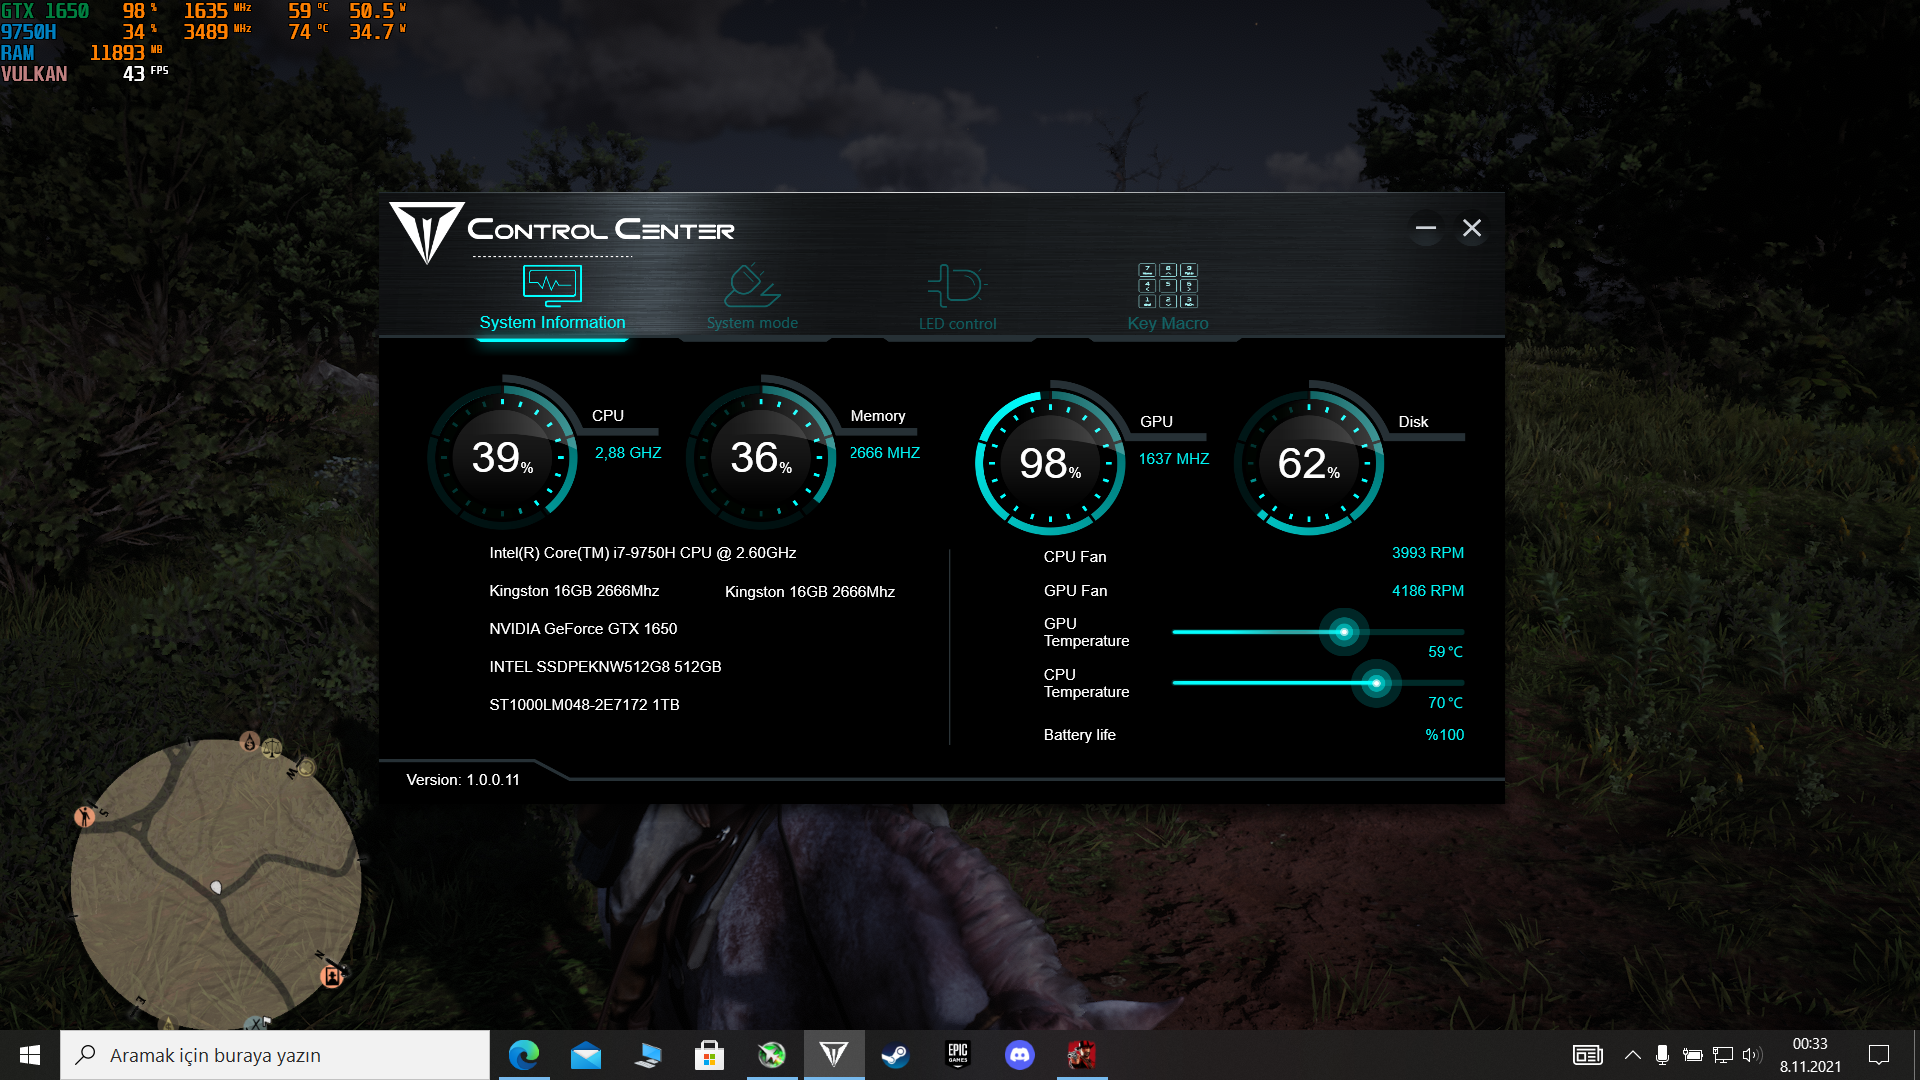Click the CPU Temperature slider knob

pos(1375,683)
